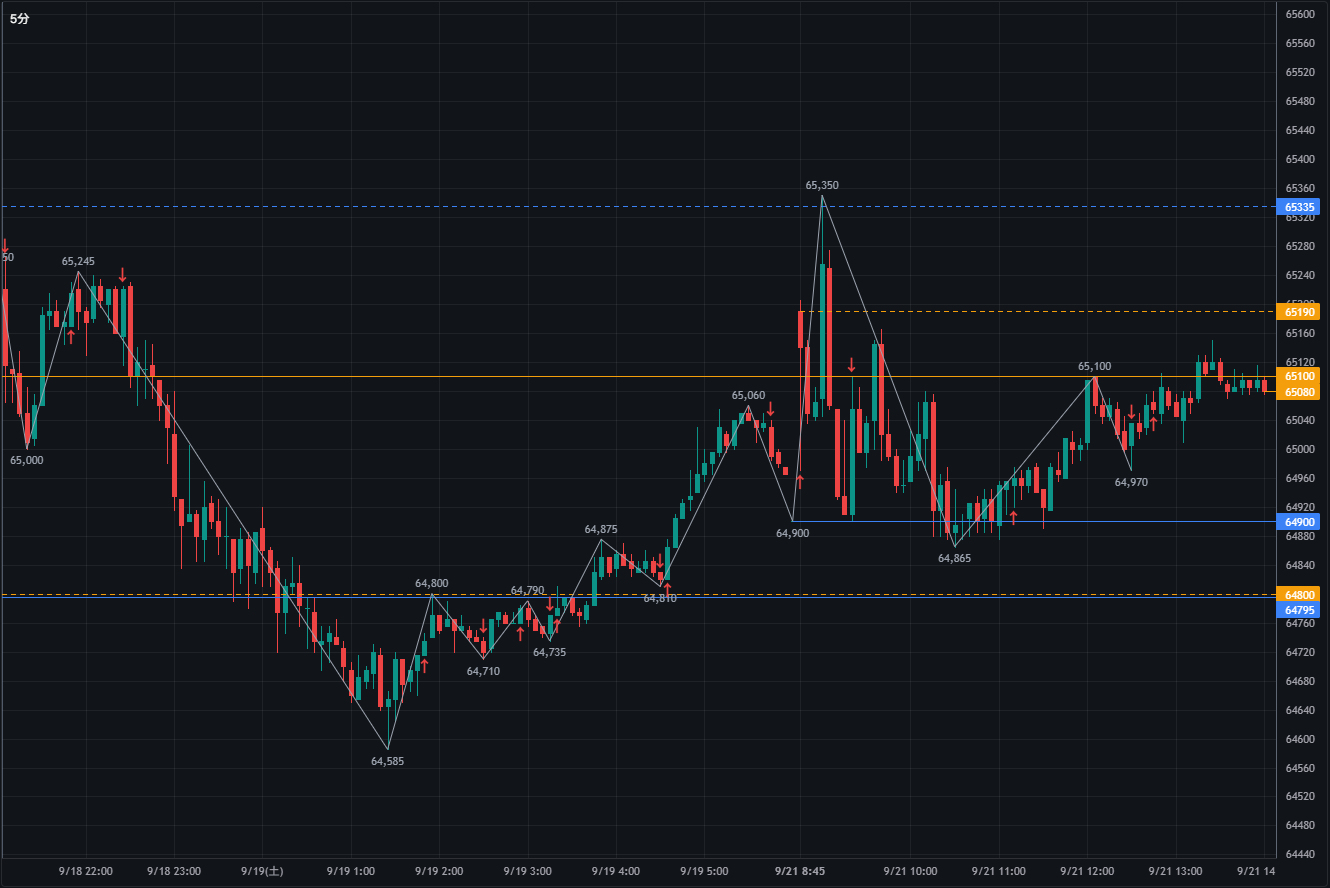Image resolution: width=1330 pixels, height=888 pixels.
Task: Click the 65,350 swing high label
Action: [822, 185]
